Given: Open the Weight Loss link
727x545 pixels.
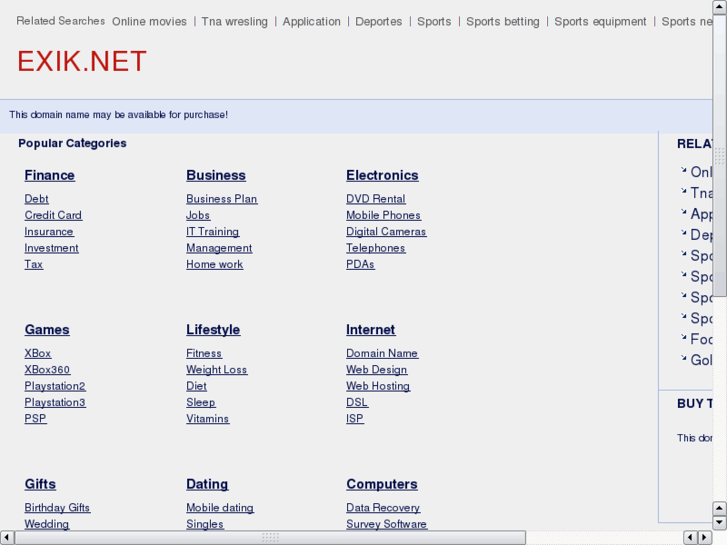Looking at the screenshot, I should (217, 370).
